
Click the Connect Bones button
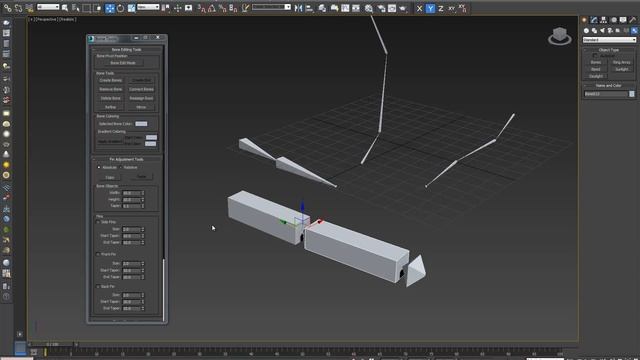[141, 89]
